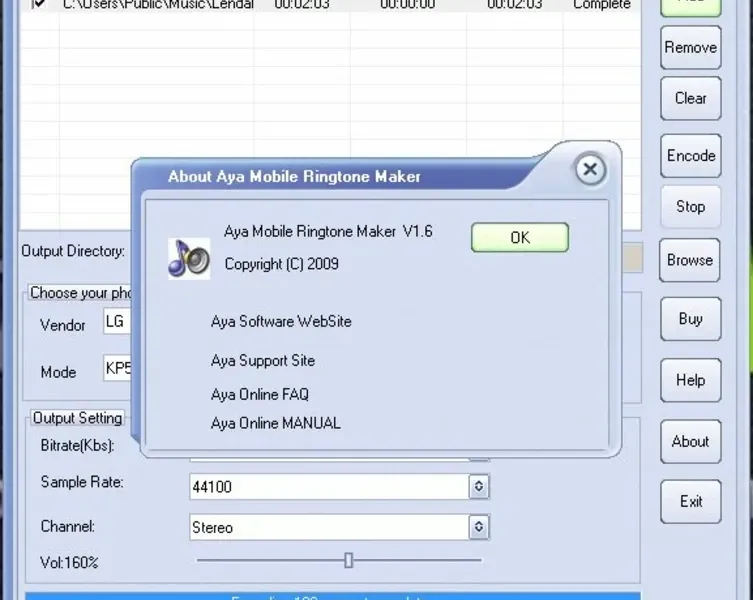Click the music note speaker app icon

[189, 258]
